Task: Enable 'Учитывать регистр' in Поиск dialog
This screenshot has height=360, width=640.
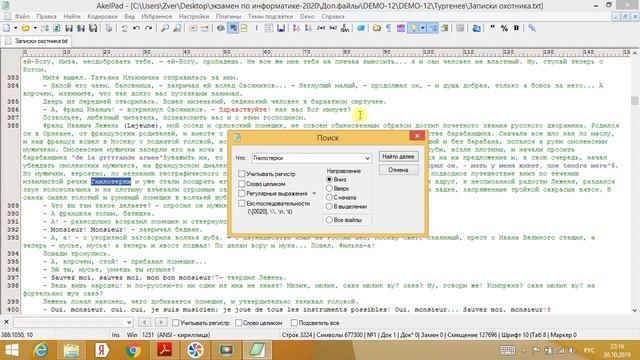Action: (x=242, y=174)
